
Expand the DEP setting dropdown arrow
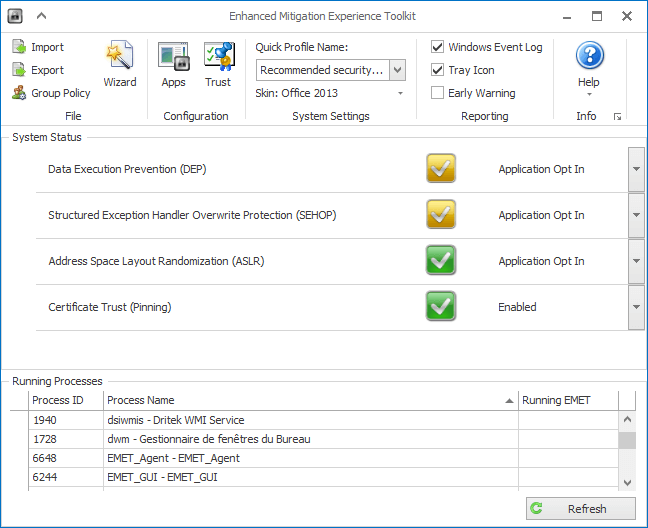(636, 169)
